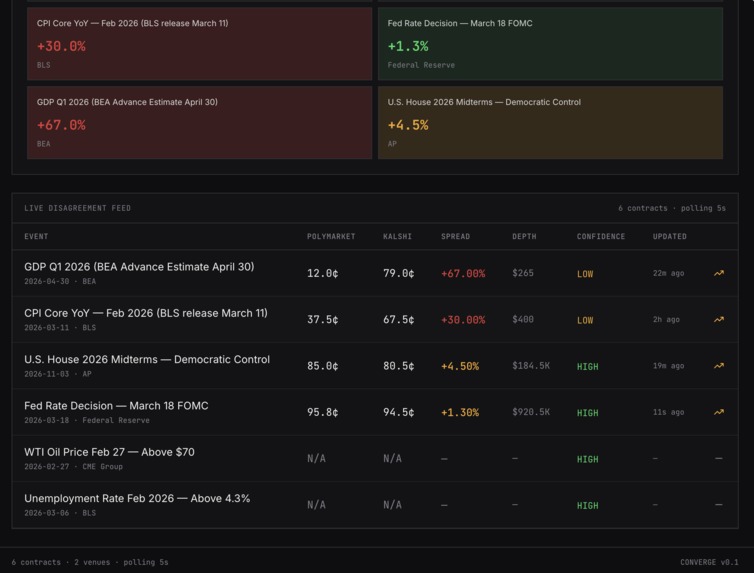Sort by the SPREAD column header
The width and height of the screenshot is (754, 573).
pos(455,237)
